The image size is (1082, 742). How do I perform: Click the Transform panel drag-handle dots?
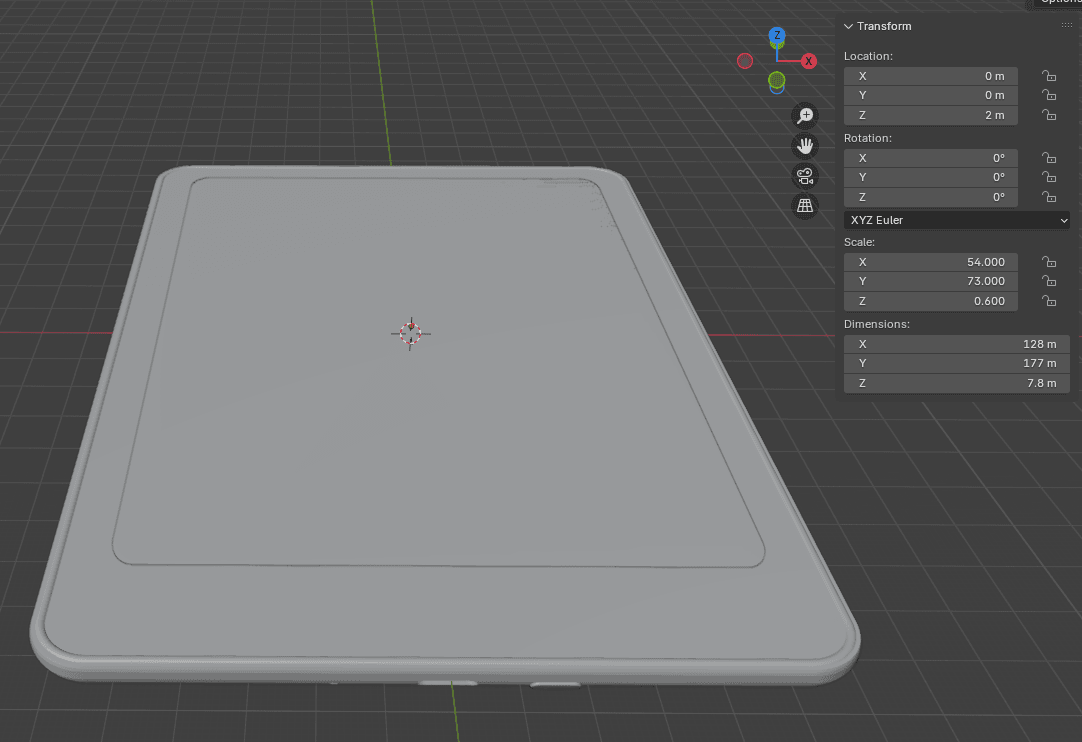point(1067,26)
